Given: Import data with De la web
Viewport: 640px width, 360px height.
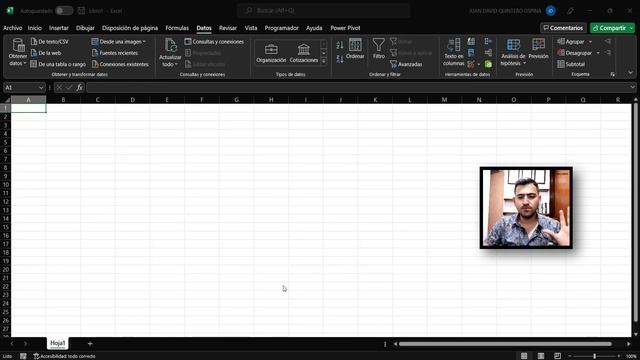Looking at the screenshot, I should [x=46, y=53].
